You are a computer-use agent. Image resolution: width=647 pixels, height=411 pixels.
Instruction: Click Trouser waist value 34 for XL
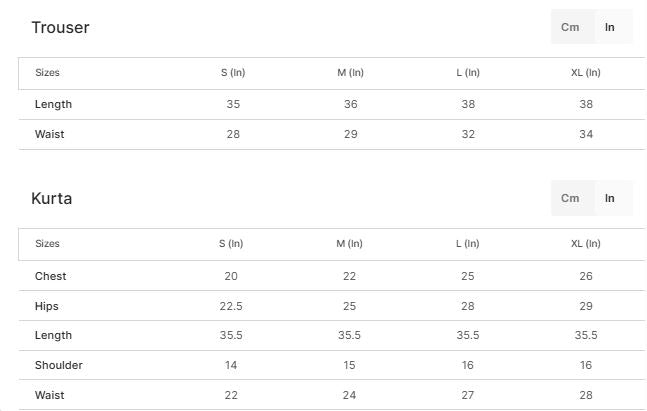pos(586,135)
